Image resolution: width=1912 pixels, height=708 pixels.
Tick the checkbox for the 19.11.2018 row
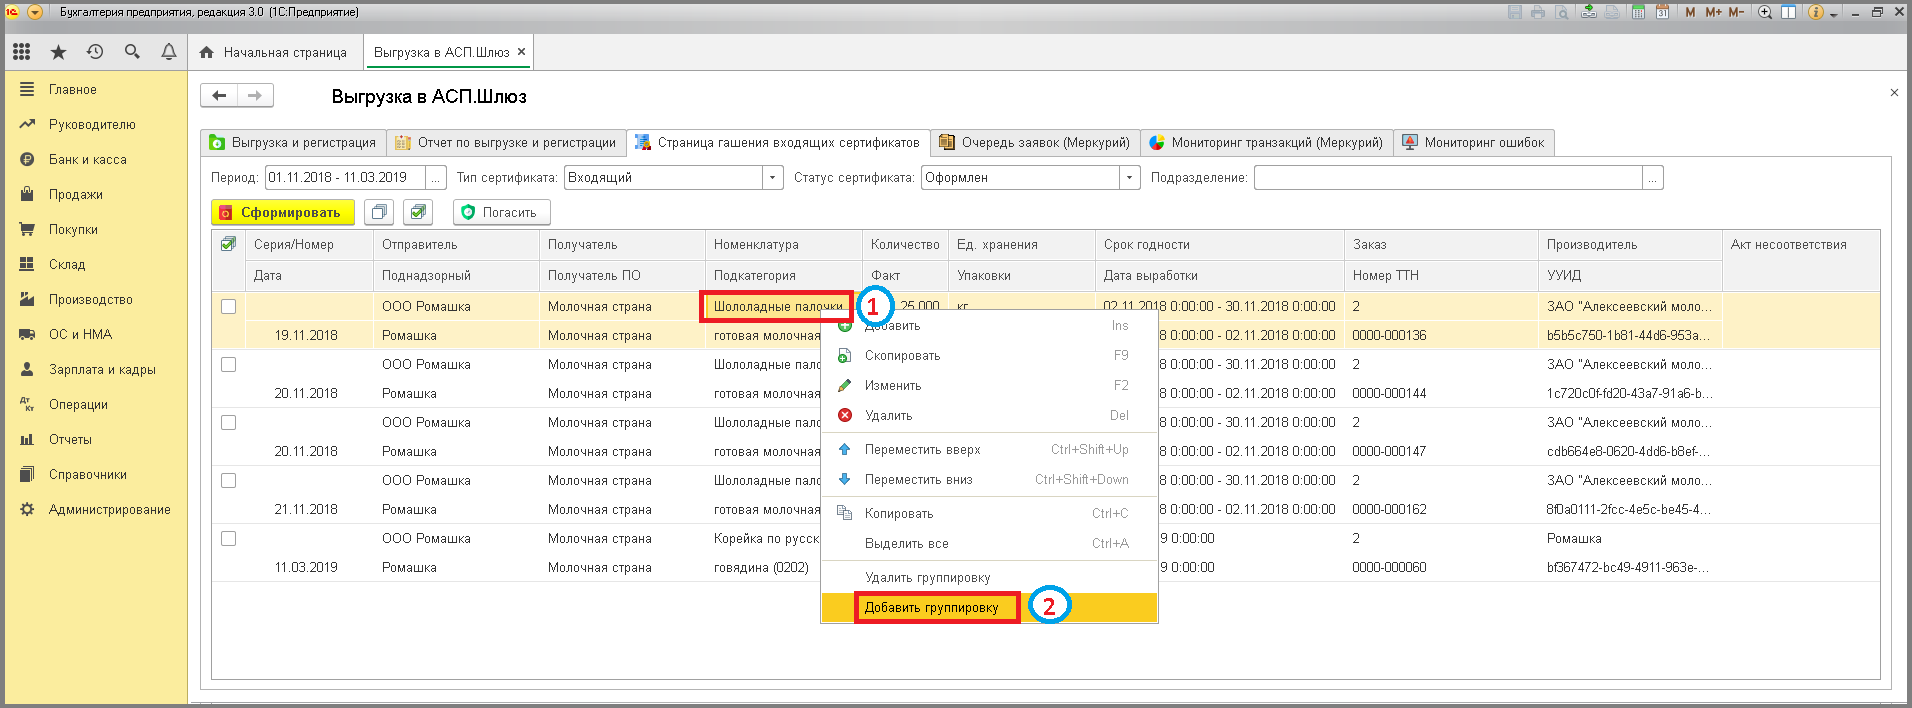click(x=228, y=307)
